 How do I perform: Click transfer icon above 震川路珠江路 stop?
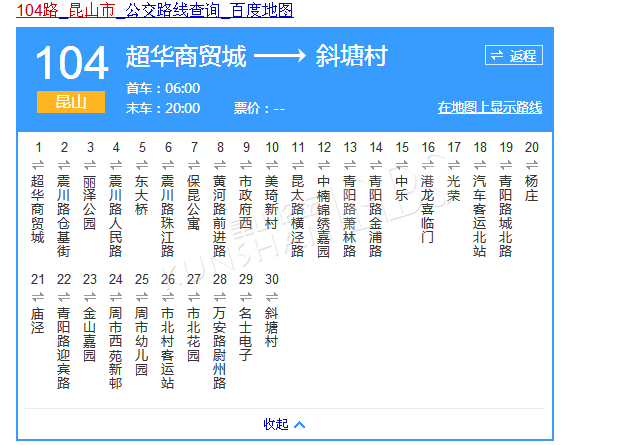[x=168, y=164]
